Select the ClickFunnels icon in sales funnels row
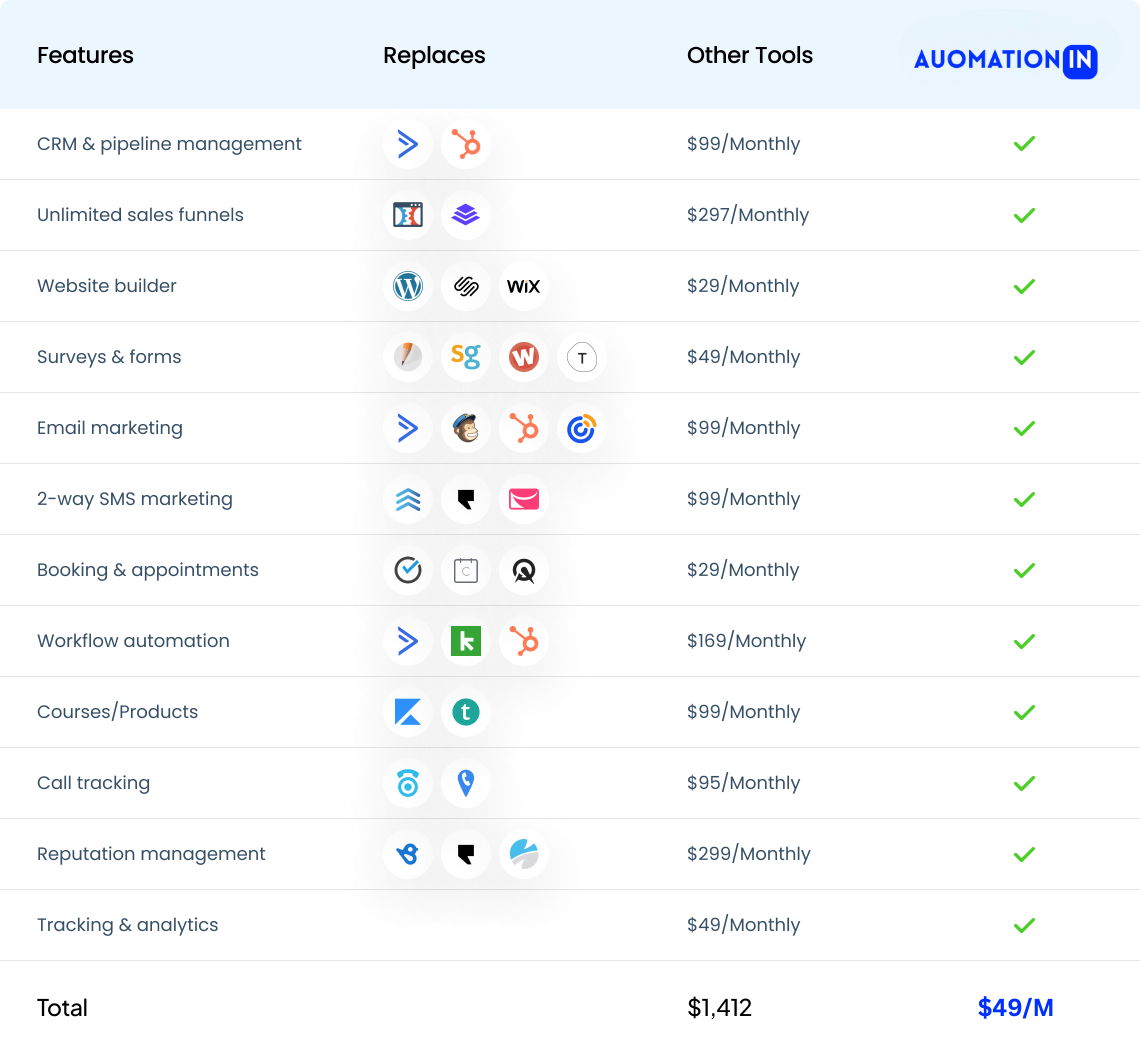The width and height of the screenshot is (1140, 1052). click(408, 216)
